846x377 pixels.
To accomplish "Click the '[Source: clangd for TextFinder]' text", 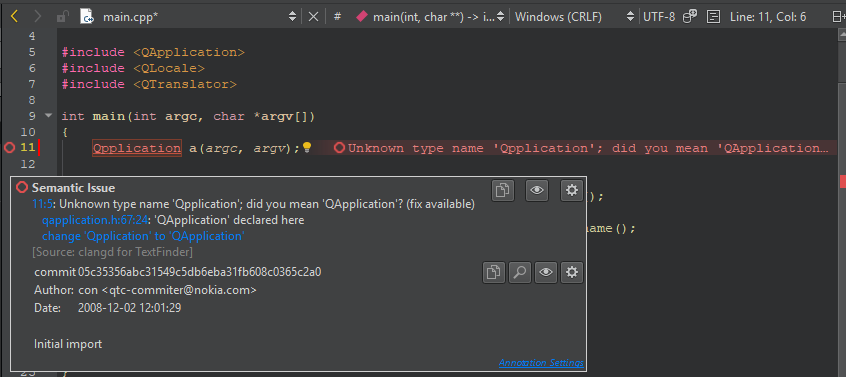I will click(112, 252).
